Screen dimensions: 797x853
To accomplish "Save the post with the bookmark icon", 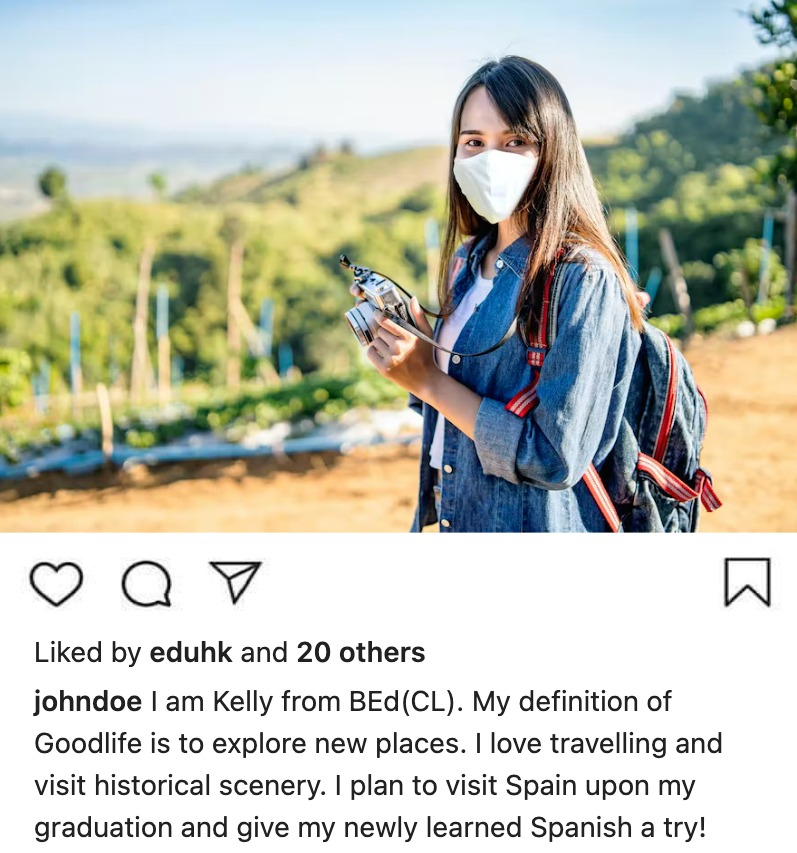I will (x=747, y=582).
